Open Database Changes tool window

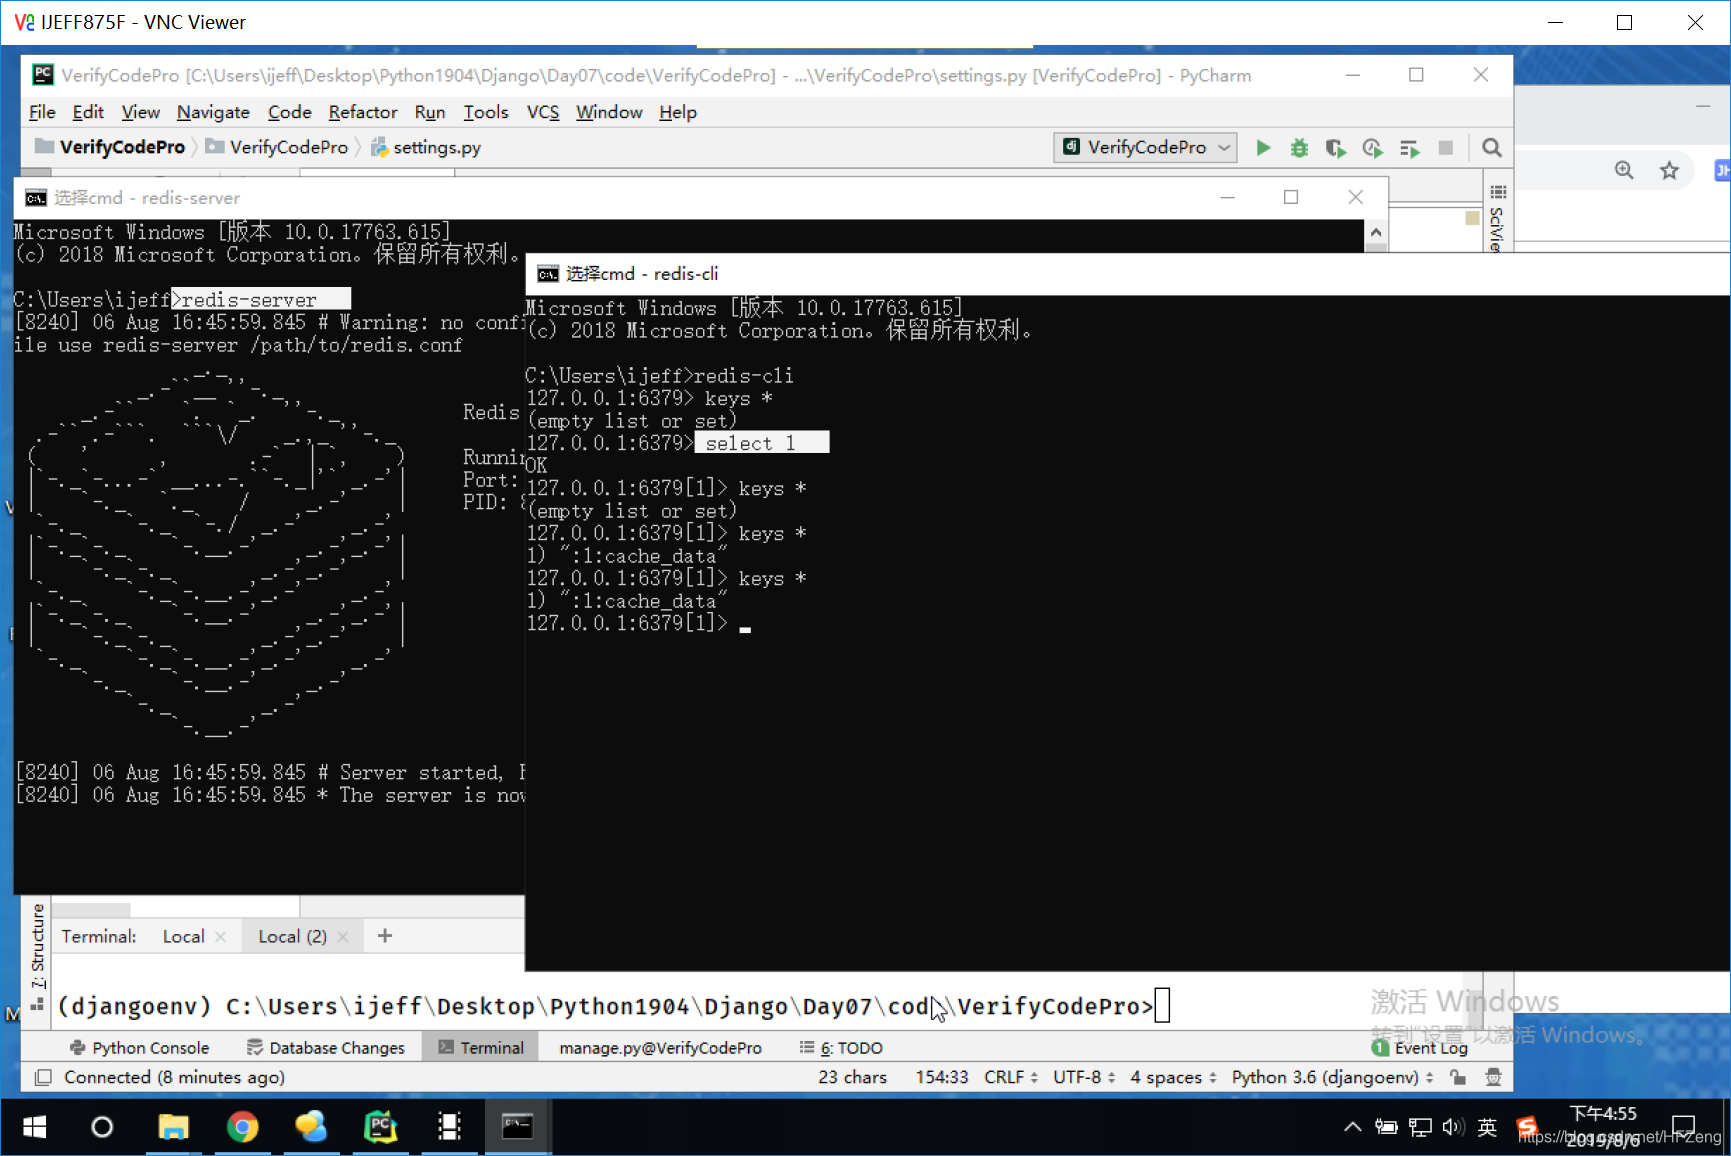tap(326, 1047)
